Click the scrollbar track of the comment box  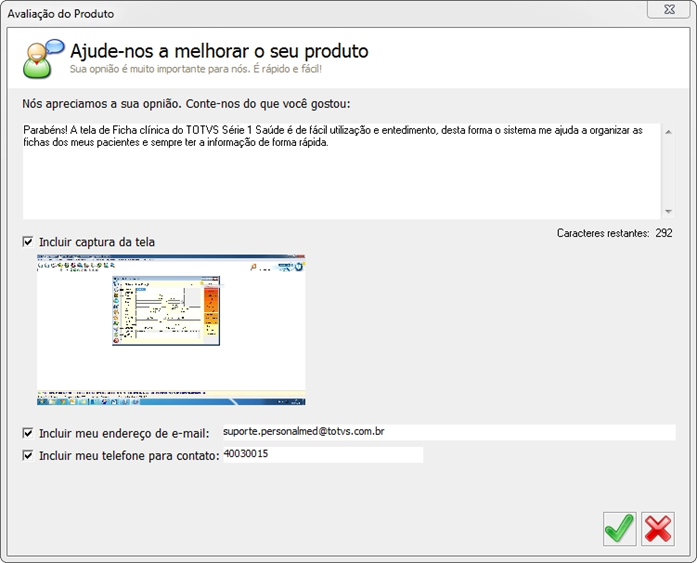[668, 172]
